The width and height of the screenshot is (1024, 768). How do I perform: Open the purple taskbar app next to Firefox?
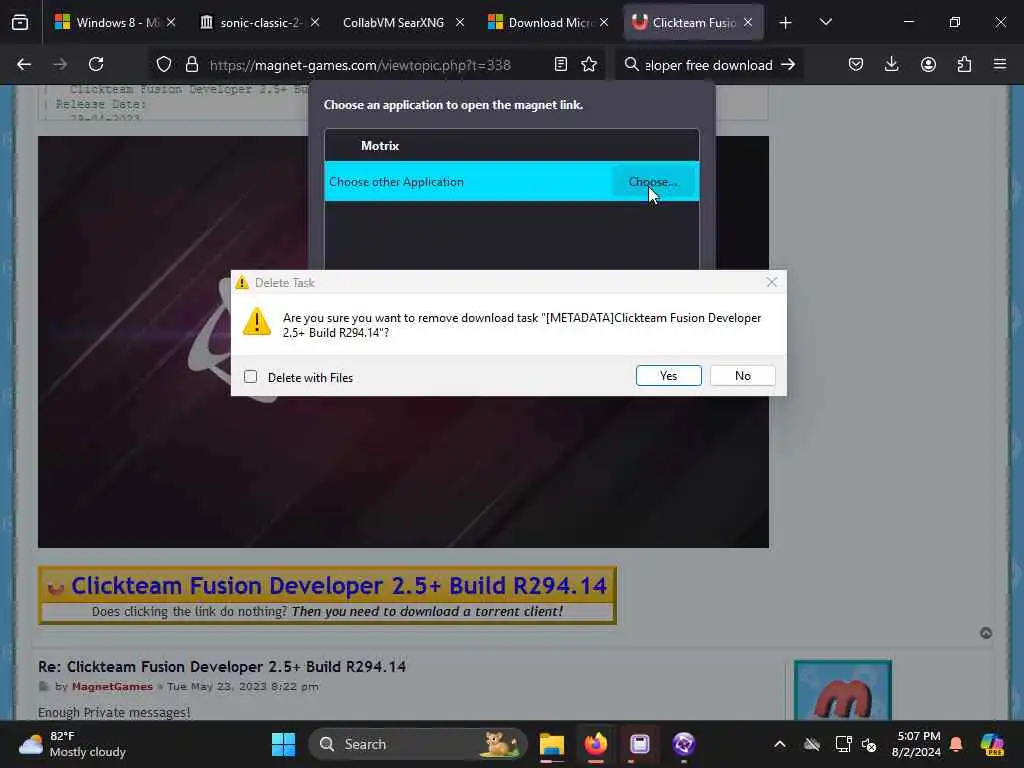click(639, 744)
